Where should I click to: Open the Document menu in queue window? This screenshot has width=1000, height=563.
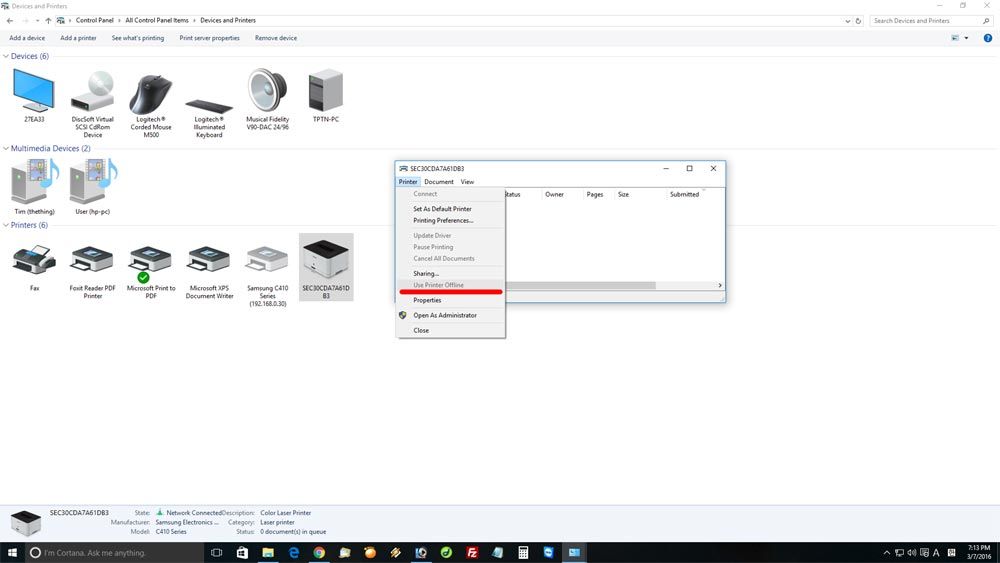439,182
